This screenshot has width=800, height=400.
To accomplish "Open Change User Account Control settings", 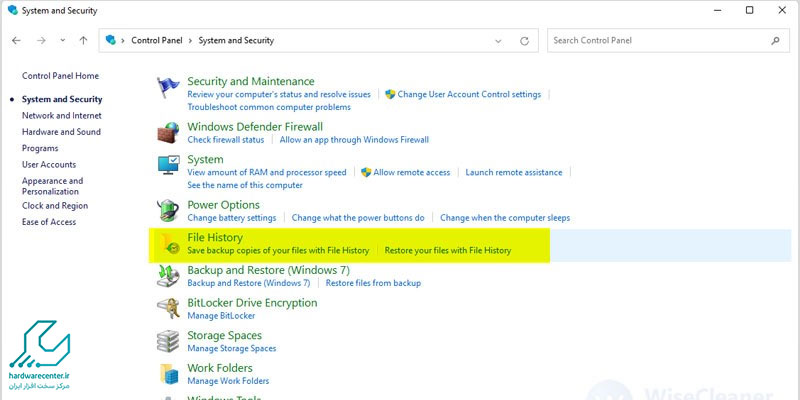I will click(469, 95).
